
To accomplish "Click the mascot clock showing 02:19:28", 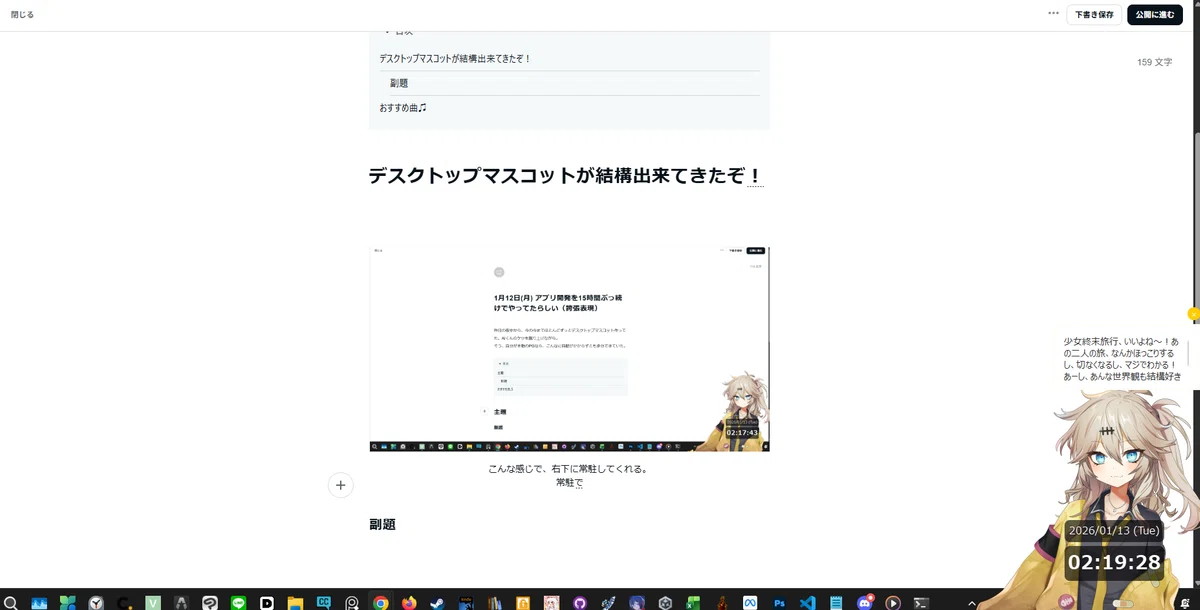I will [x=1114, y=562].
